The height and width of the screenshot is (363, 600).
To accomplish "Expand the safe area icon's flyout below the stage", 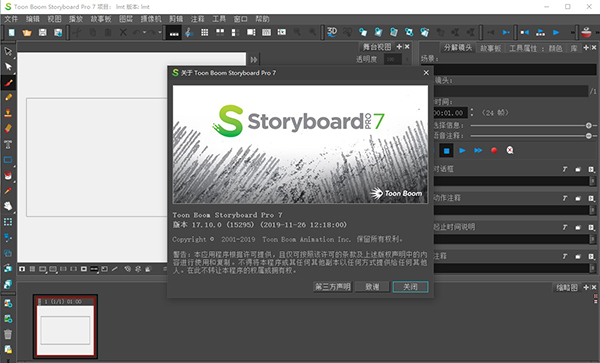I will click(46, 272).
